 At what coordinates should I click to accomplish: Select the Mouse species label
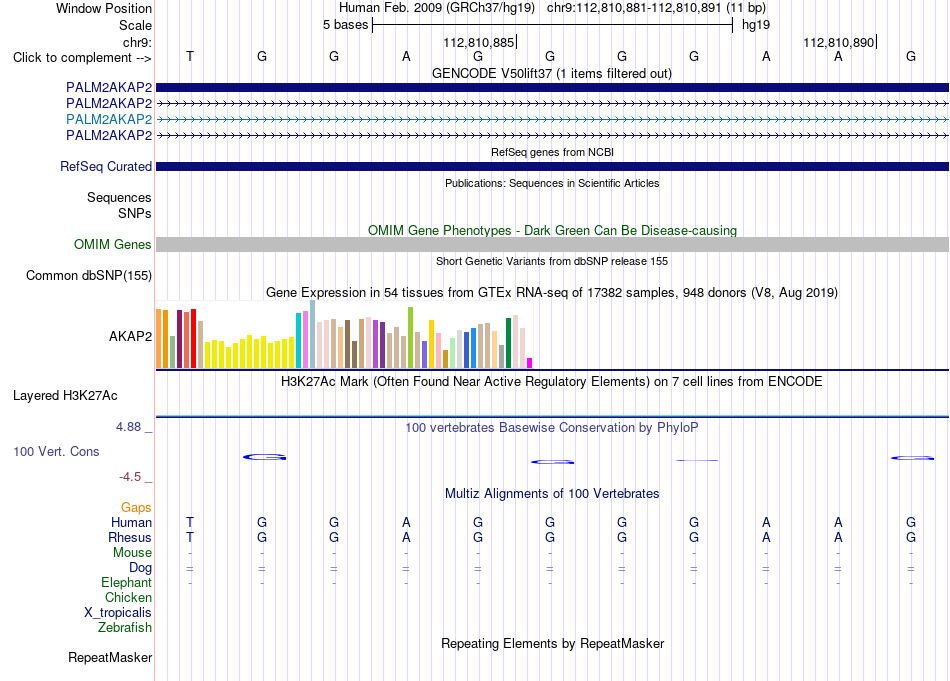(132, 553)
